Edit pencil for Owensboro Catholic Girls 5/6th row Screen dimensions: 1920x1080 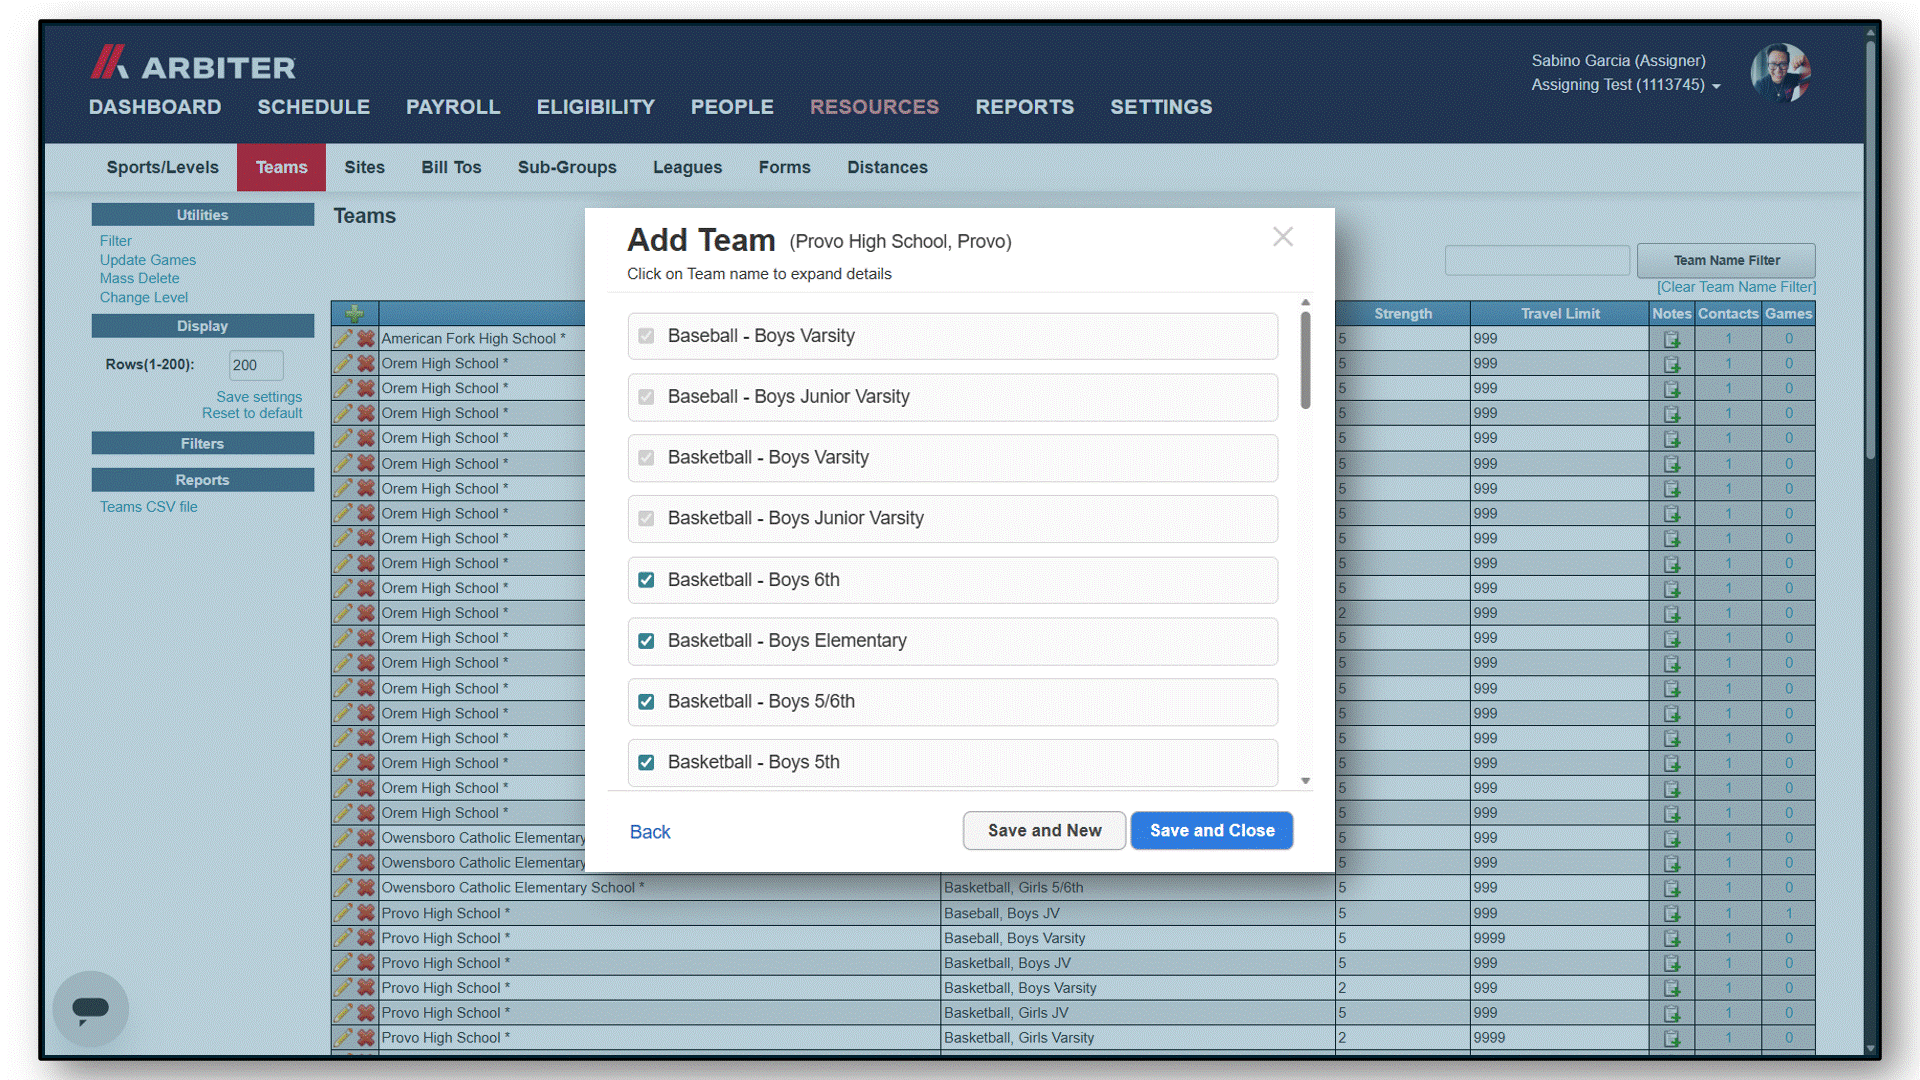tap(343, 888)
